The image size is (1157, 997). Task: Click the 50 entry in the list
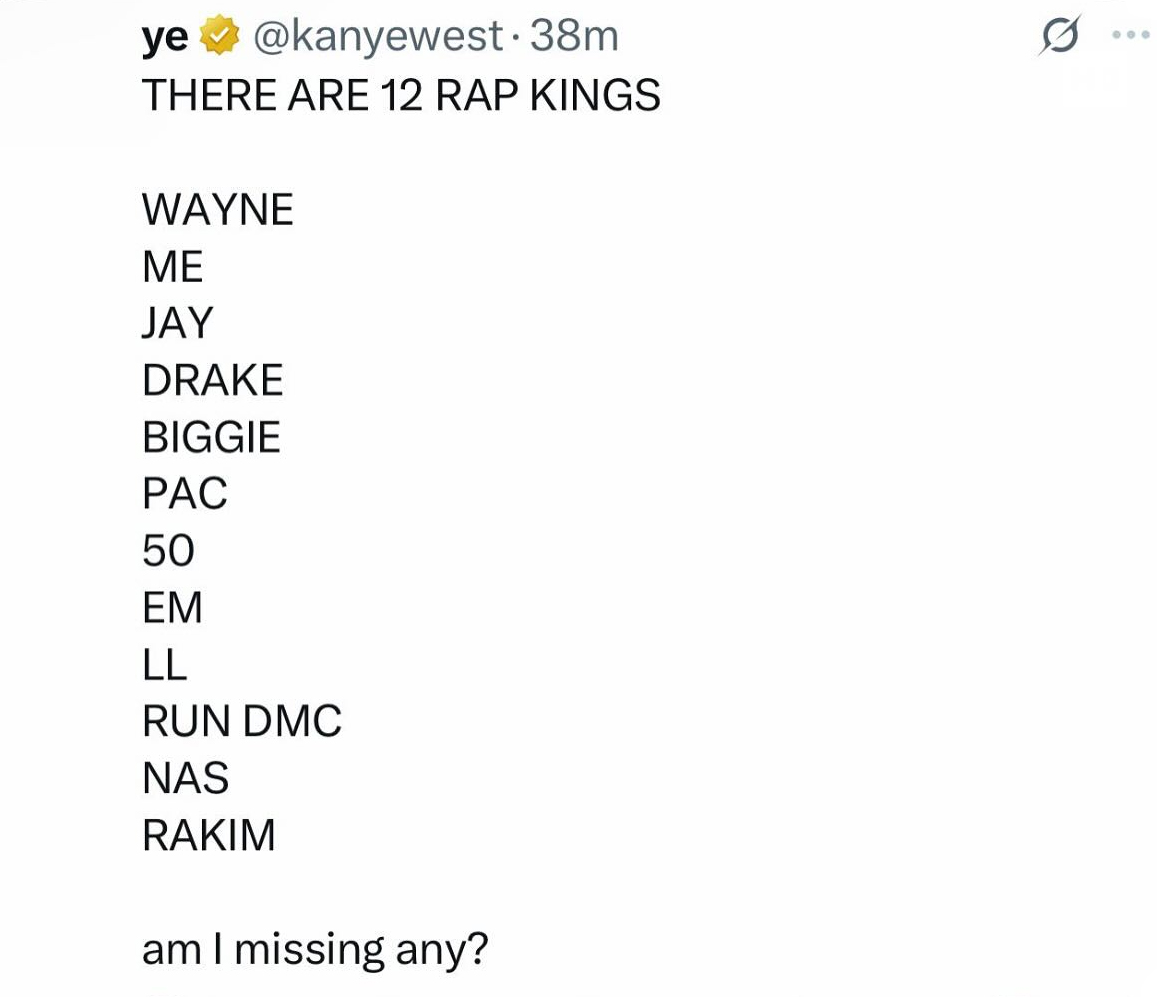tap(168, 551)
